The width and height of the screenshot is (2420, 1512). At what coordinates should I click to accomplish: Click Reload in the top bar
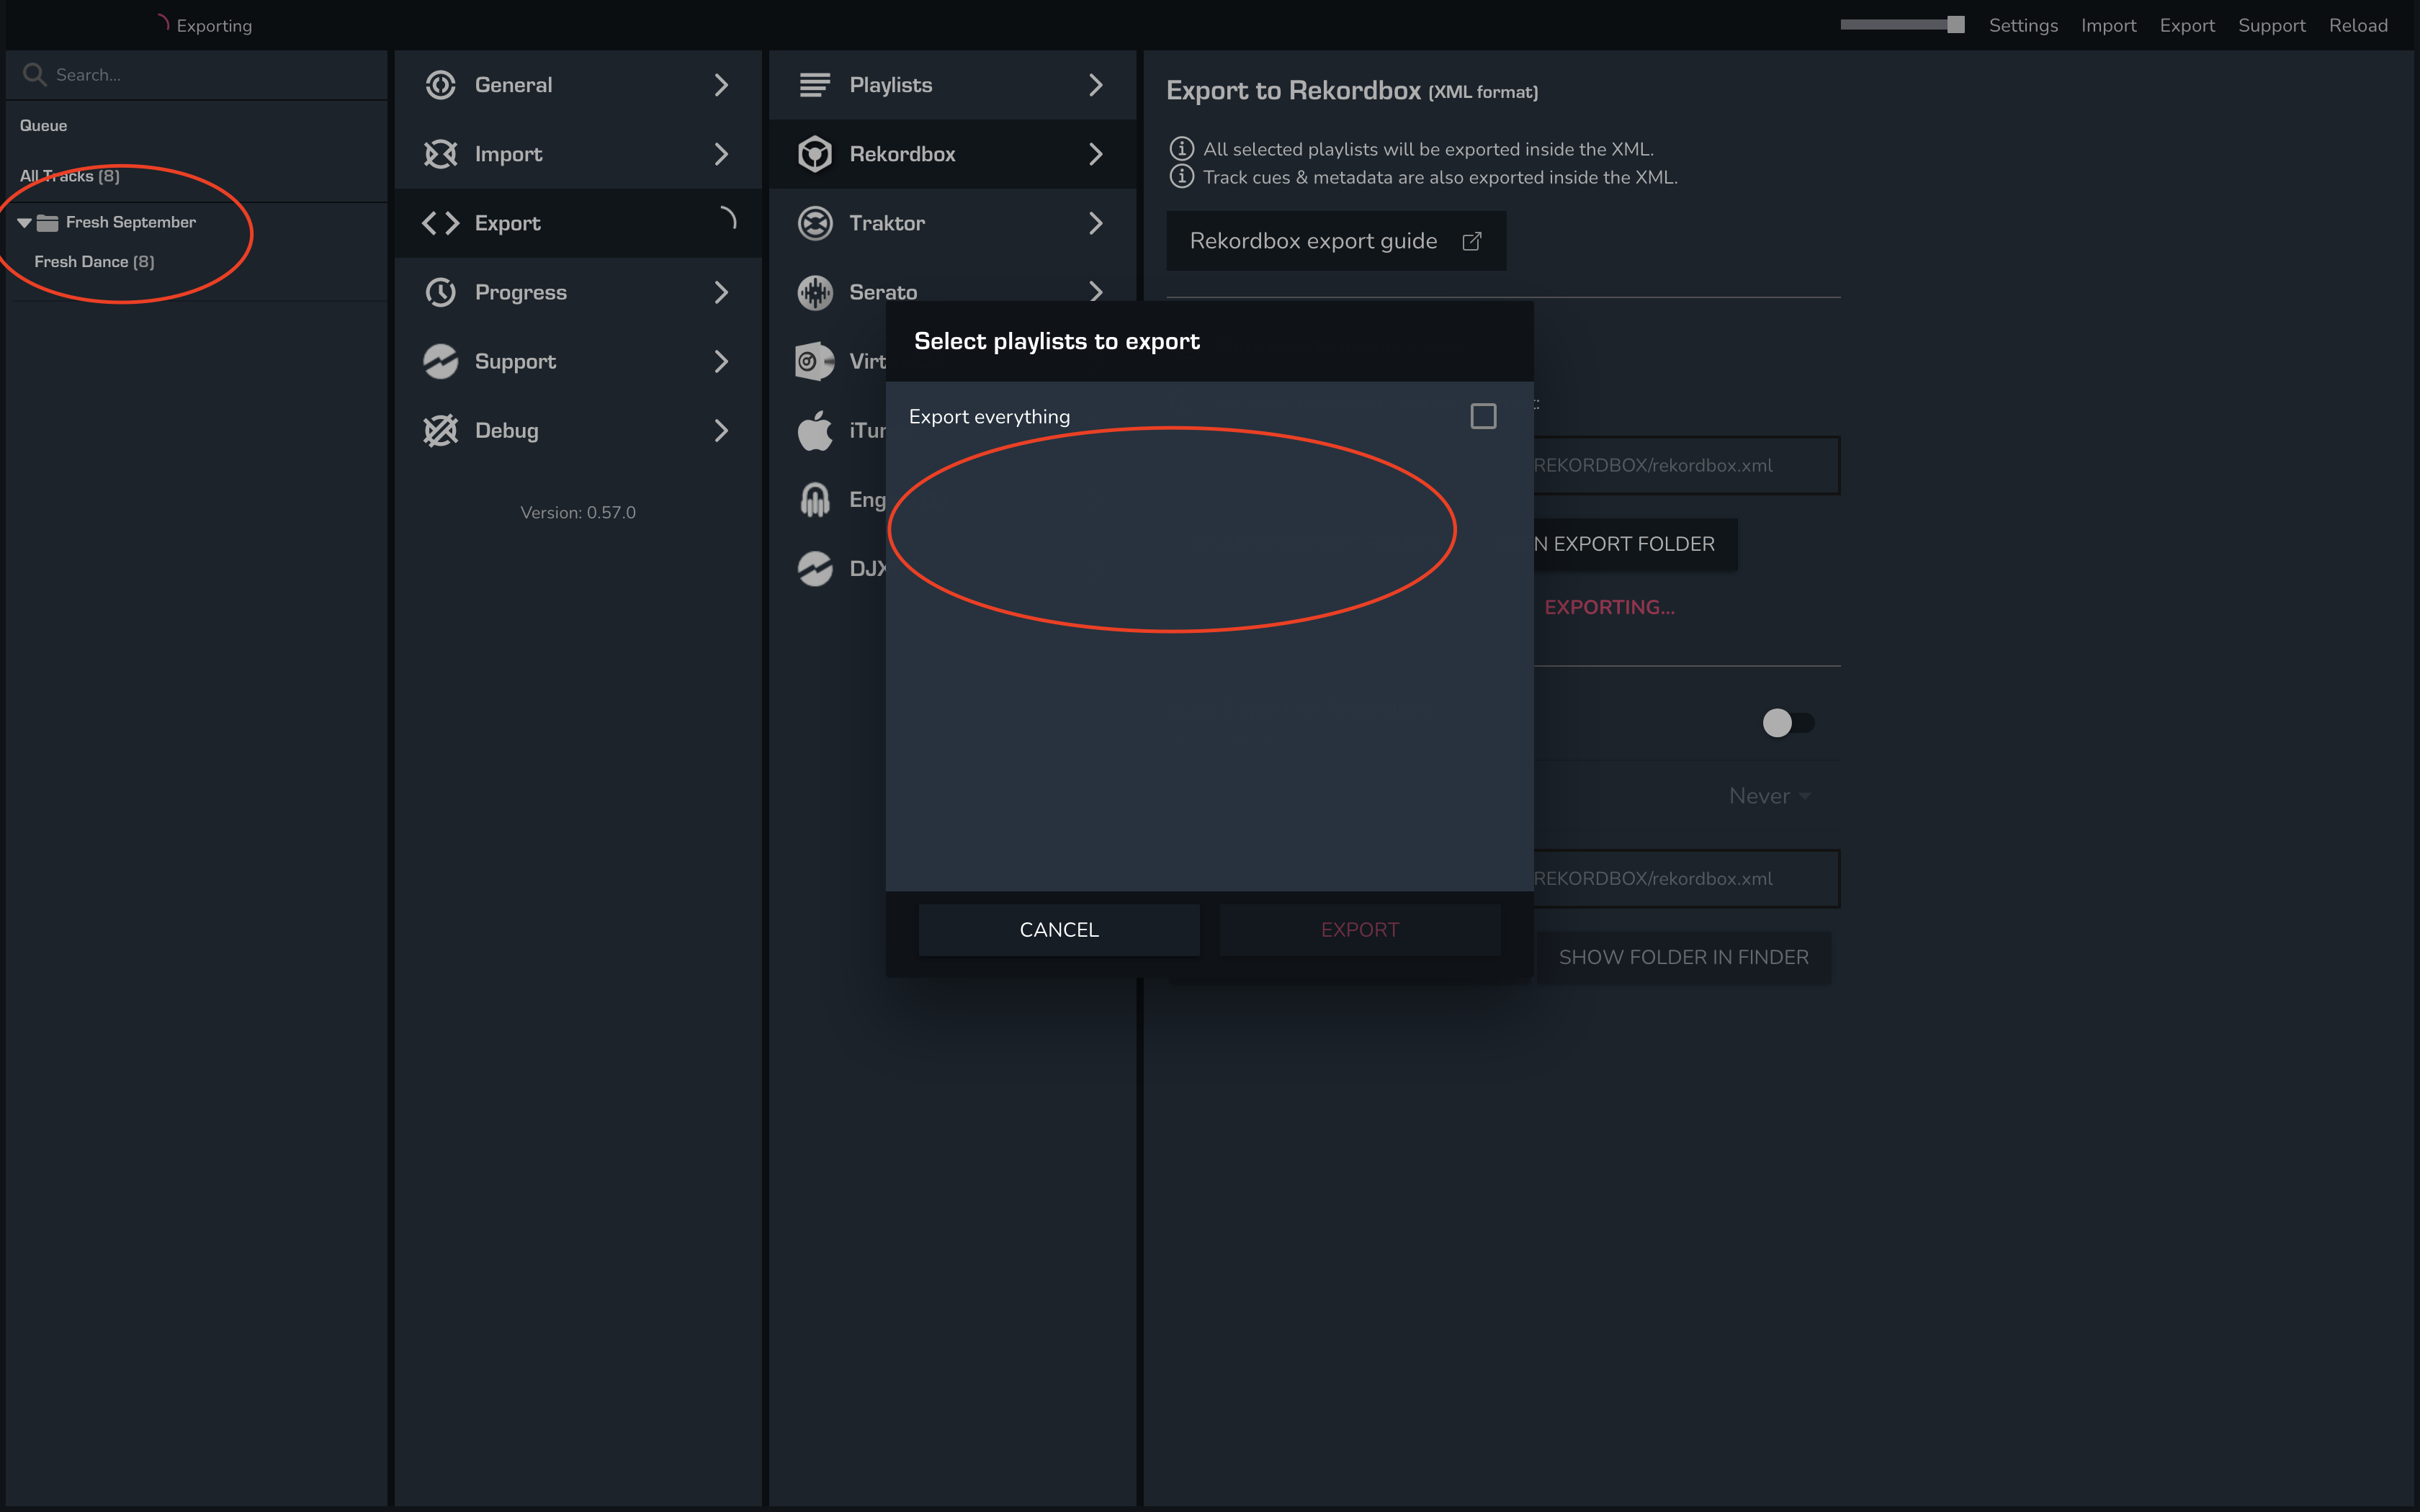point(2357,25)
